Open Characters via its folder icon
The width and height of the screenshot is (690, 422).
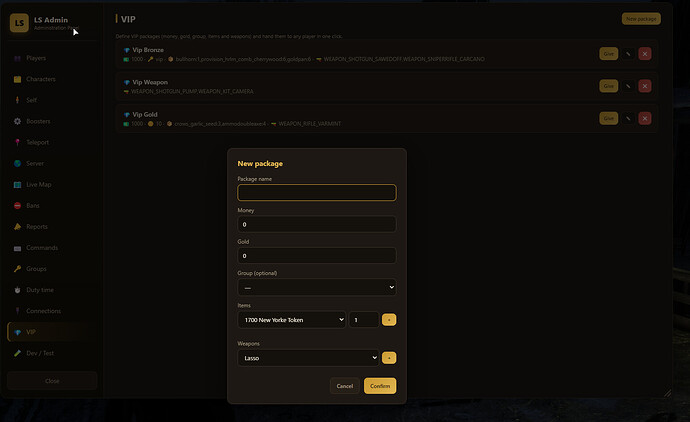tap(17, 79)
